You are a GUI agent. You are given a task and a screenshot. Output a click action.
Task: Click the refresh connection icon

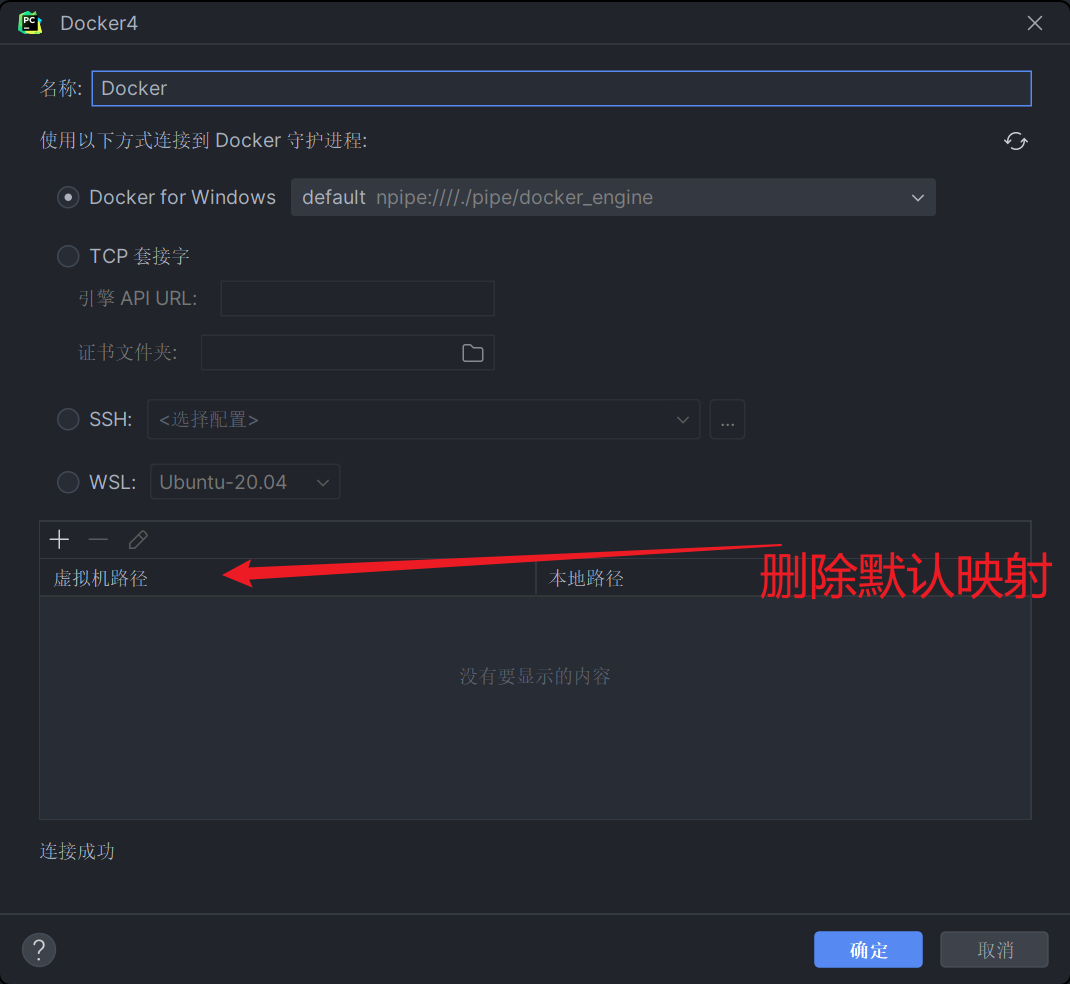[1015, 141]
